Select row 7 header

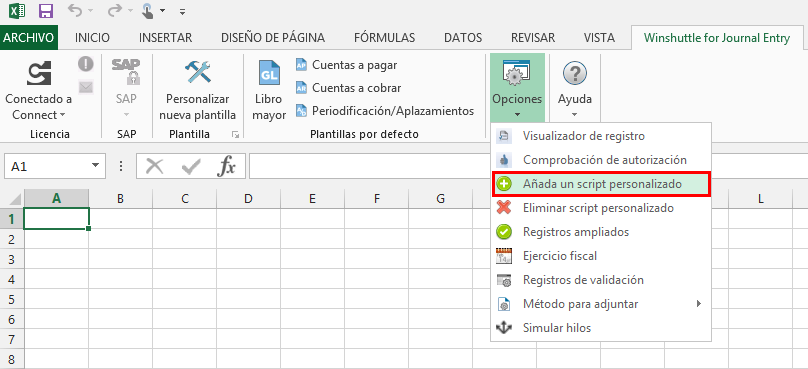12,339
